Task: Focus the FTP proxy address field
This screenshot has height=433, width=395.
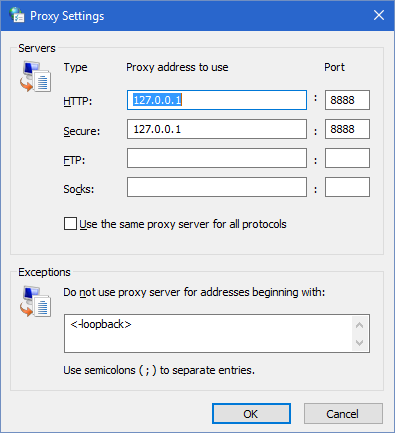Action: [x=217, y=158]
